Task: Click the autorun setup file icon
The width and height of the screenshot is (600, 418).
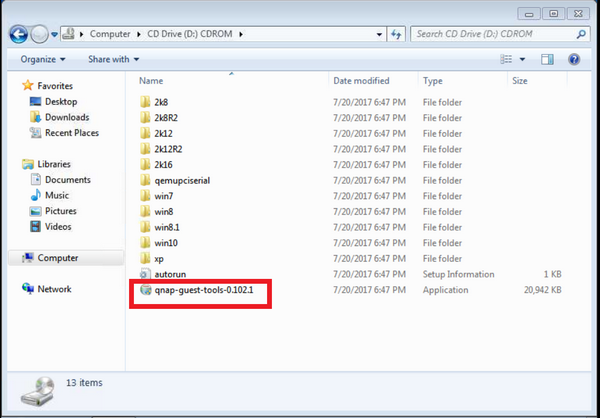Action: (145, 274)
